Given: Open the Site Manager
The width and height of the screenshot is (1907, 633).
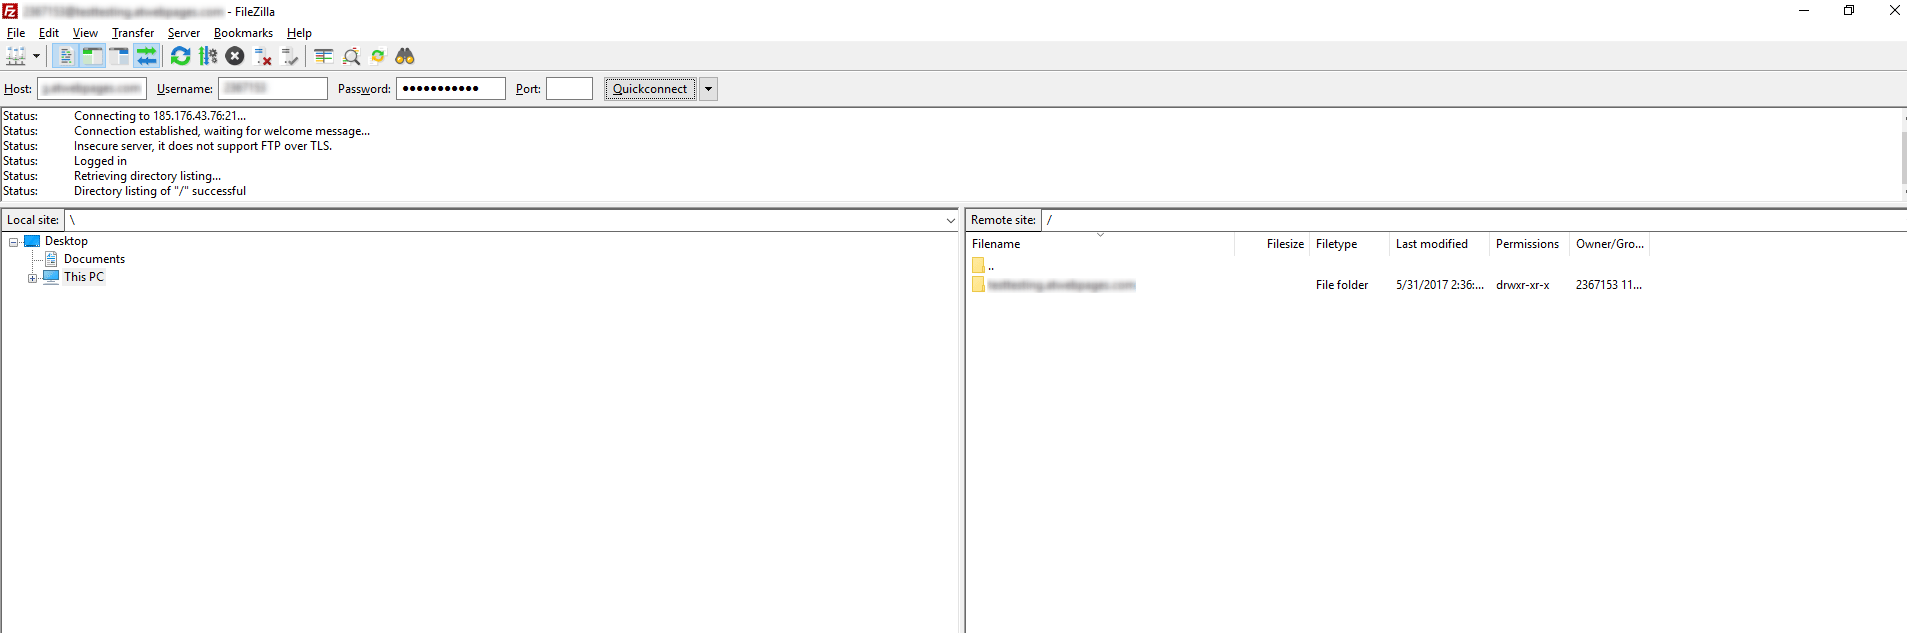Looking at the screenshot, I should [16, 57].
